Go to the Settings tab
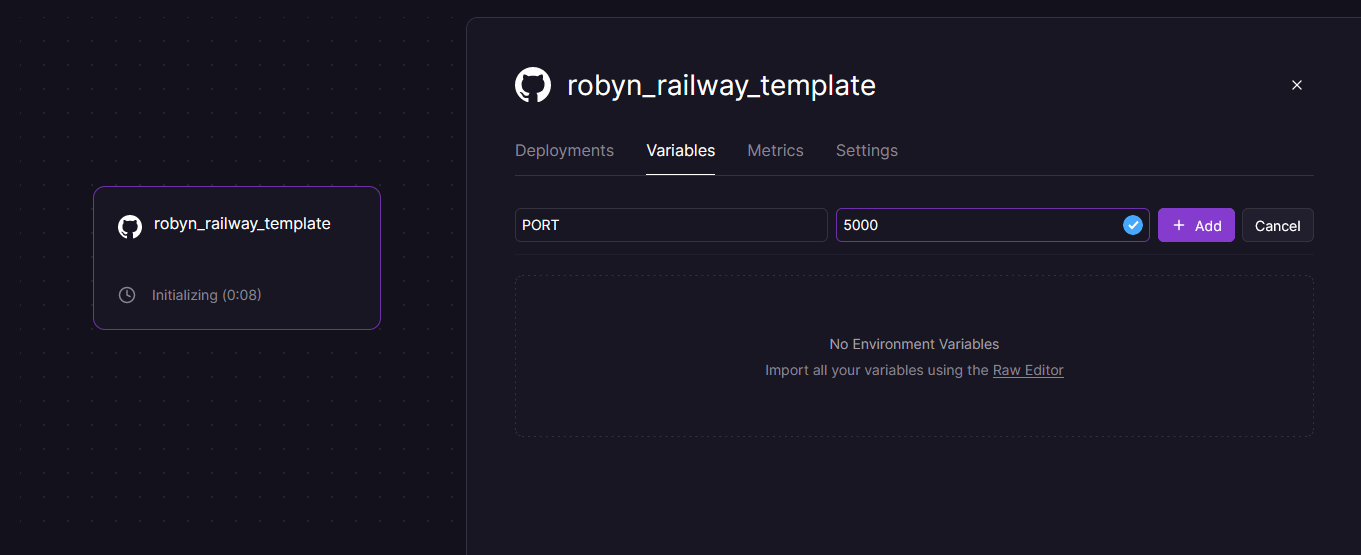Screen dimensions: 1361x555 click(866, 150)
